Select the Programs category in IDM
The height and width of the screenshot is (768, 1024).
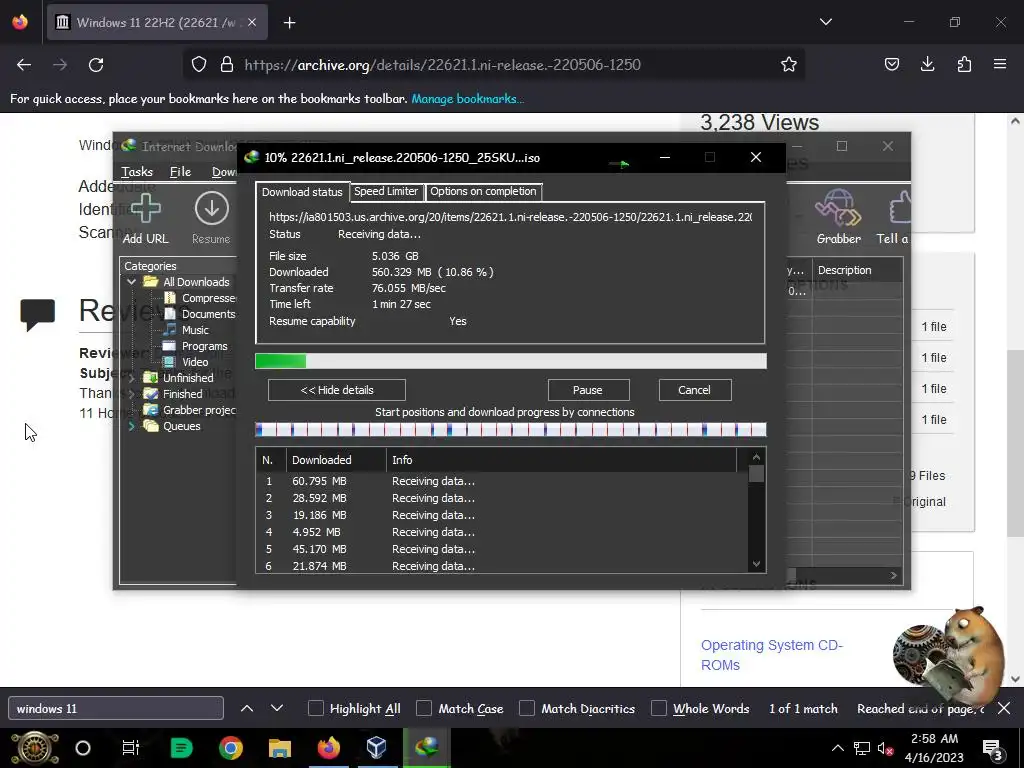pyautogui.click(x=204, y=346)
